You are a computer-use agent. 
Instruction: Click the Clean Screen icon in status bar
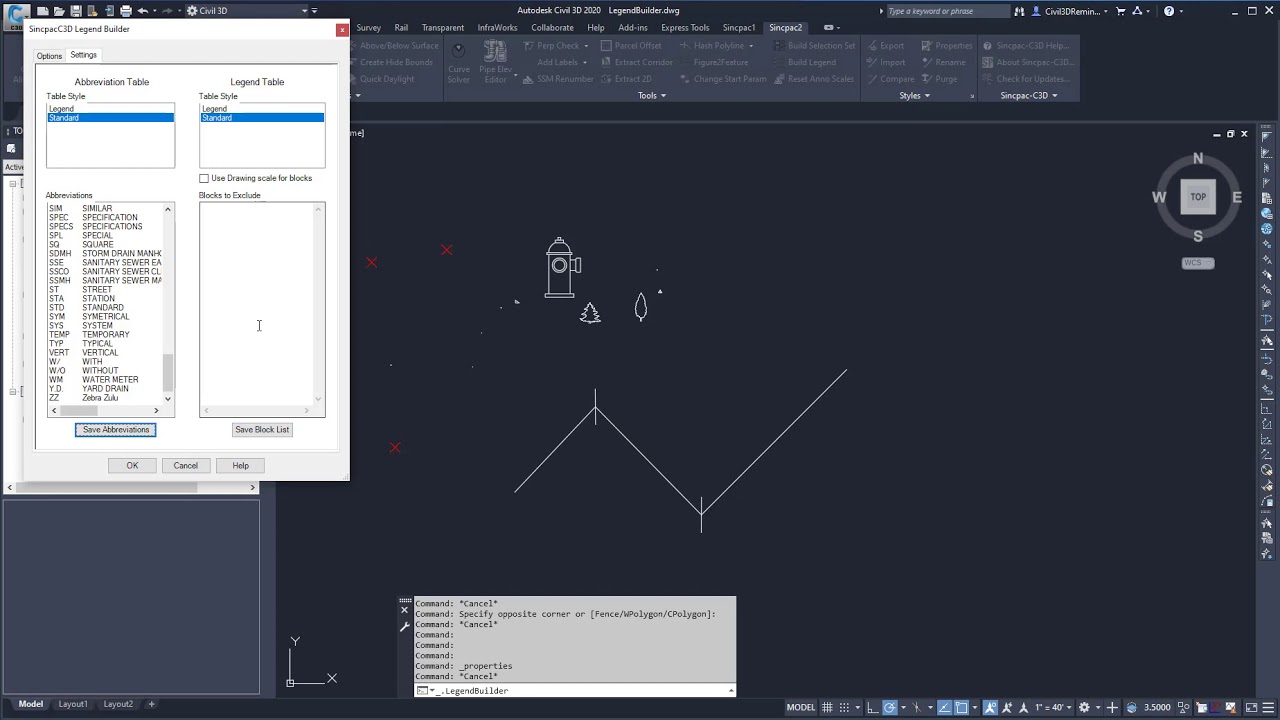1251,707
